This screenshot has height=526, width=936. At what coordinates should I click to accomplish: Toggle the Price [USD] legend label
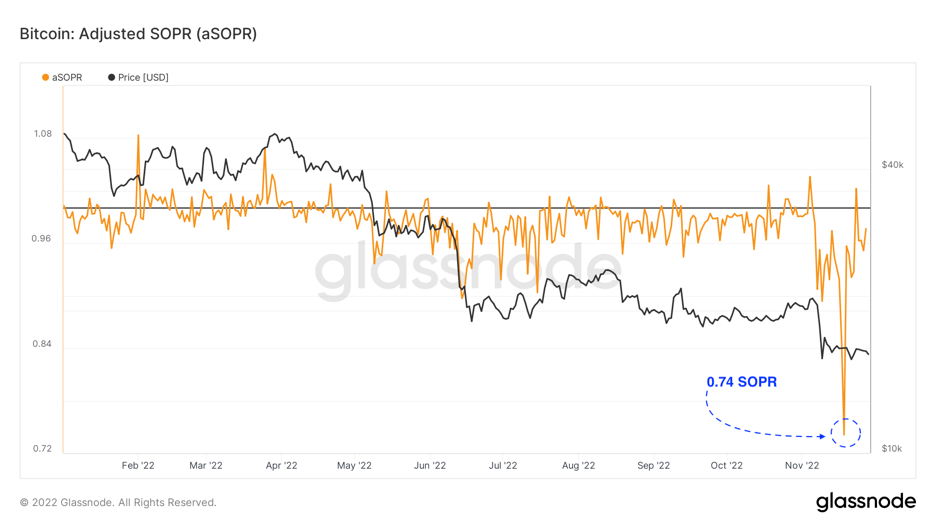[143, 77]
